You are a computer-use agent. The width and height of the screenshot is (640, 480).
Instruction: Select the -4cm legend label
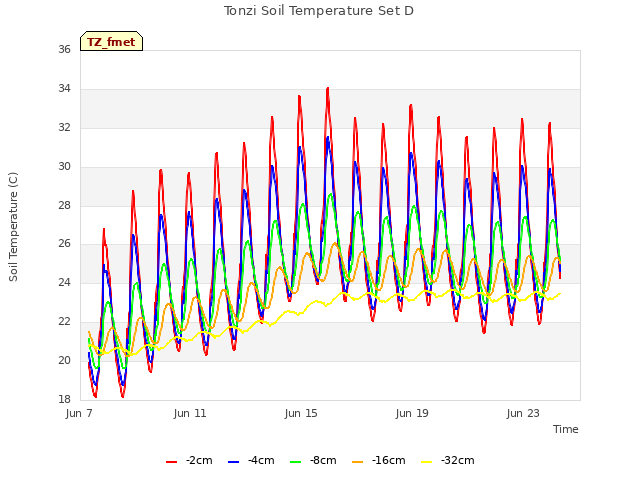pyautogui.click(x=261, y=460)
